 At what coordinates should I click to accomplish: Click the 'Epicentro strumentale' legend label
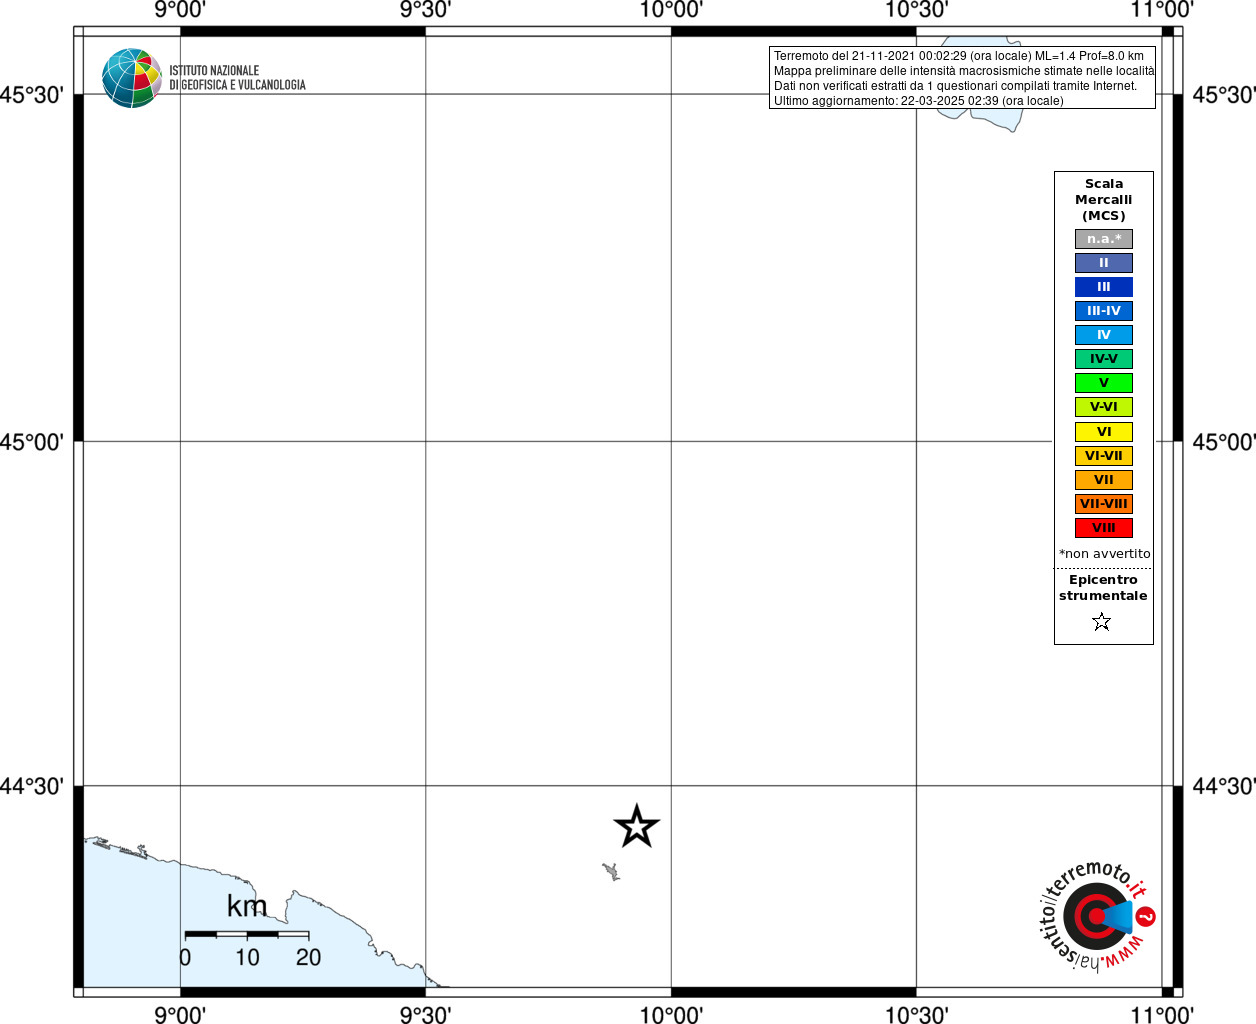pyautogui.click(x=1103, y=588)
